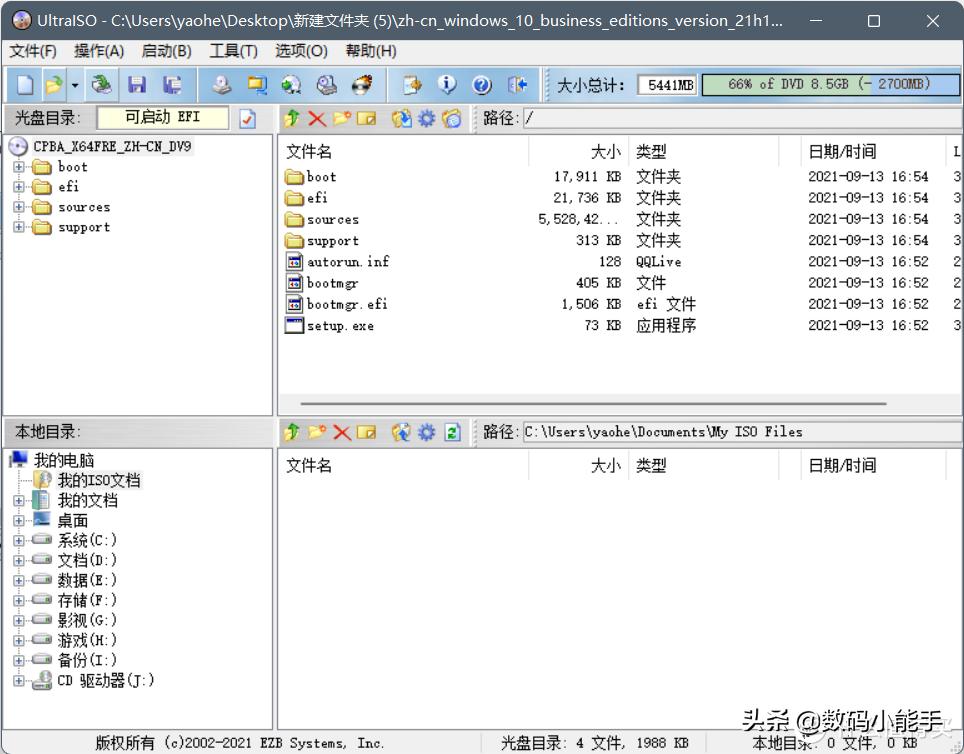Expand the 系统(C:) drive node
Screen dimensions: 964x754
pyautogui.click(x=19, y=540)
